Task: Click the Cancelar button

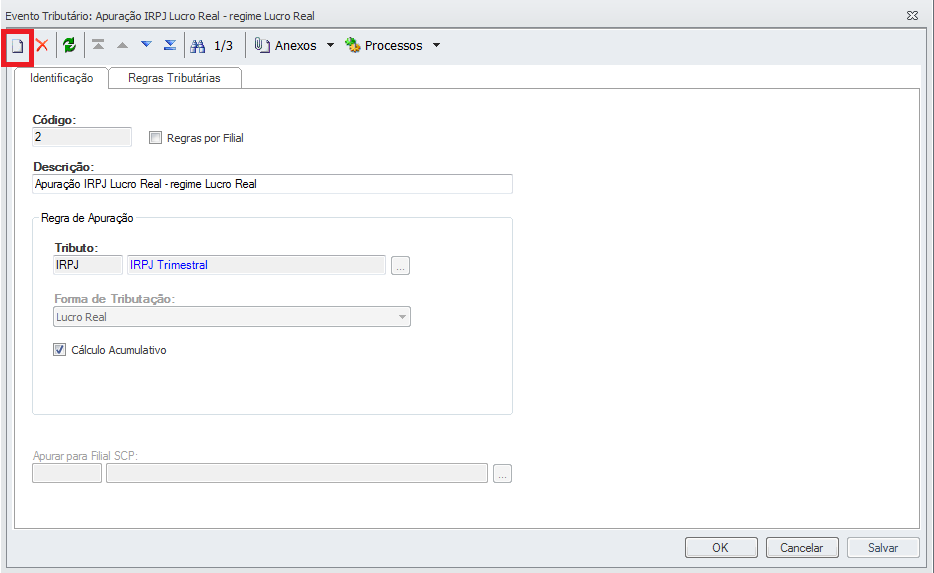Action: (x=802, y=547)
